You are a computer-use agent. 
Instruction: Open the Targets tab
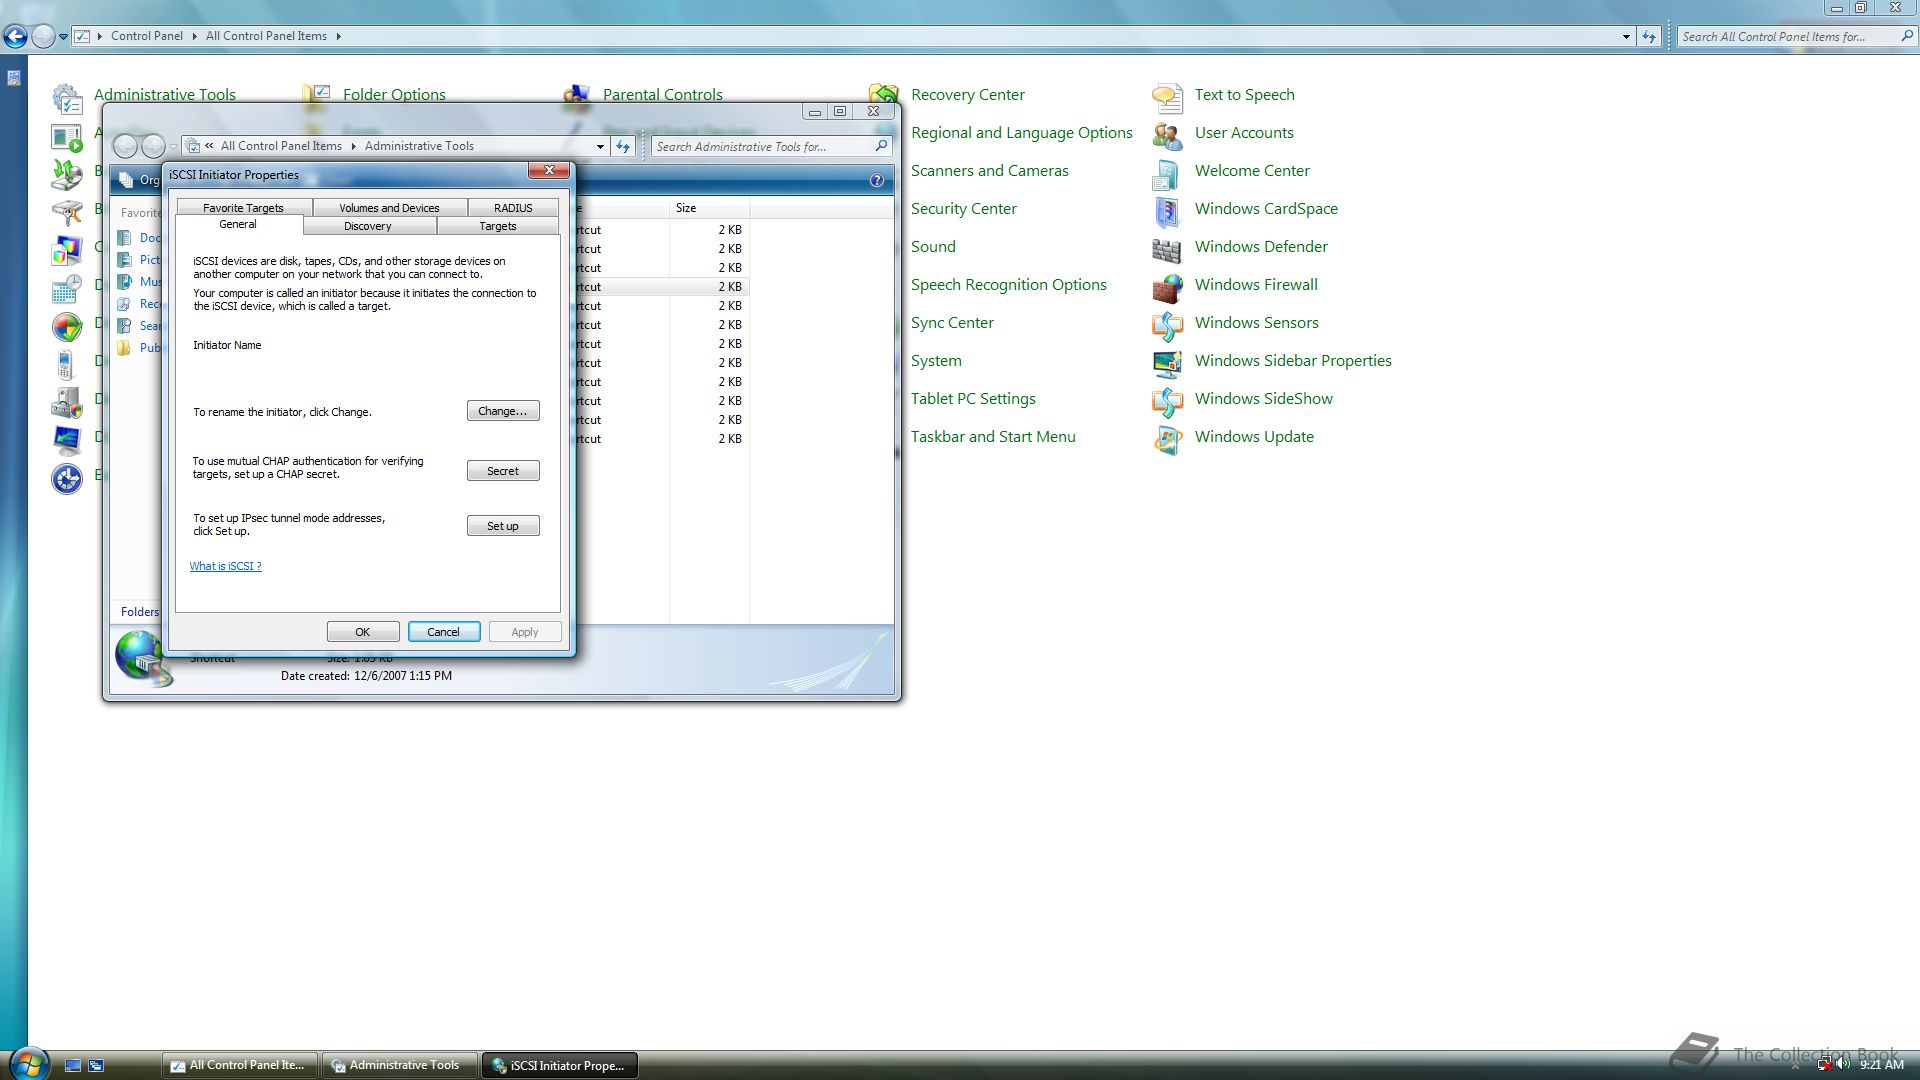pos(497,226)
